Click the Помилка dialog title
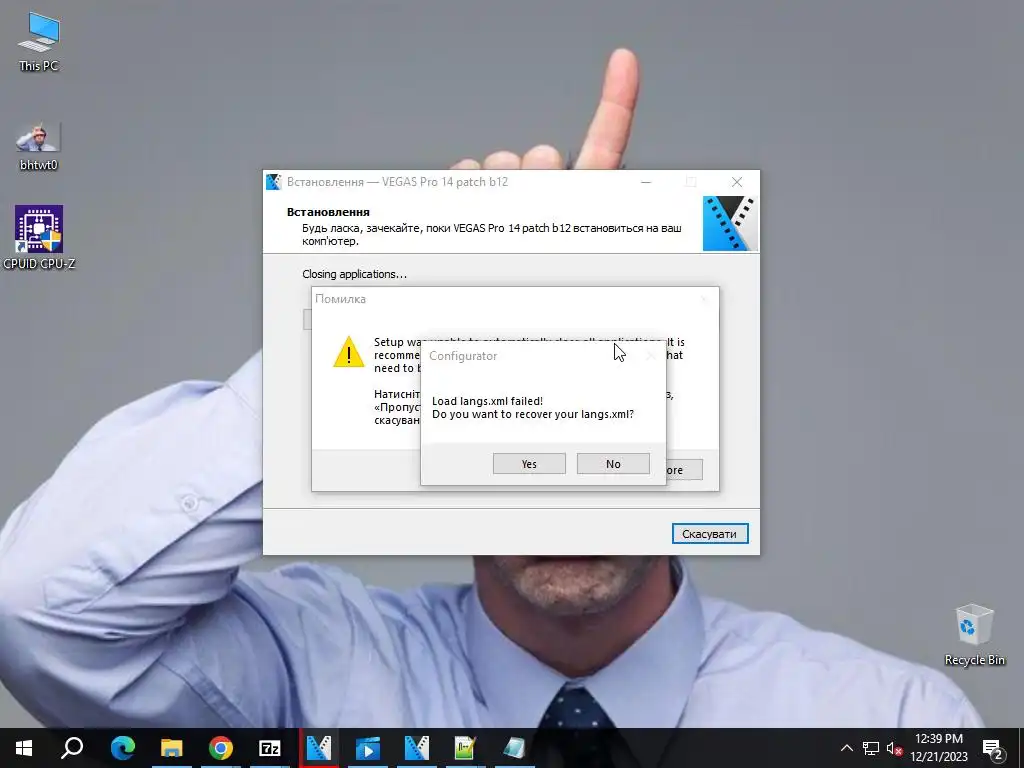 click(340, 299)
